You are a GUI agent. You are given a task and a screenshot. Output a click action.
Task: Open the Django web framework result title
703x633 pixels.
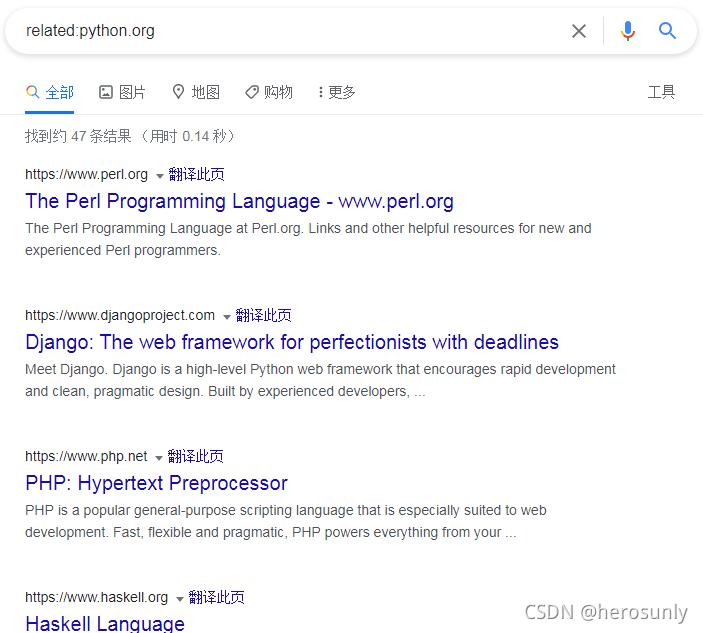[x=292, y=342]
